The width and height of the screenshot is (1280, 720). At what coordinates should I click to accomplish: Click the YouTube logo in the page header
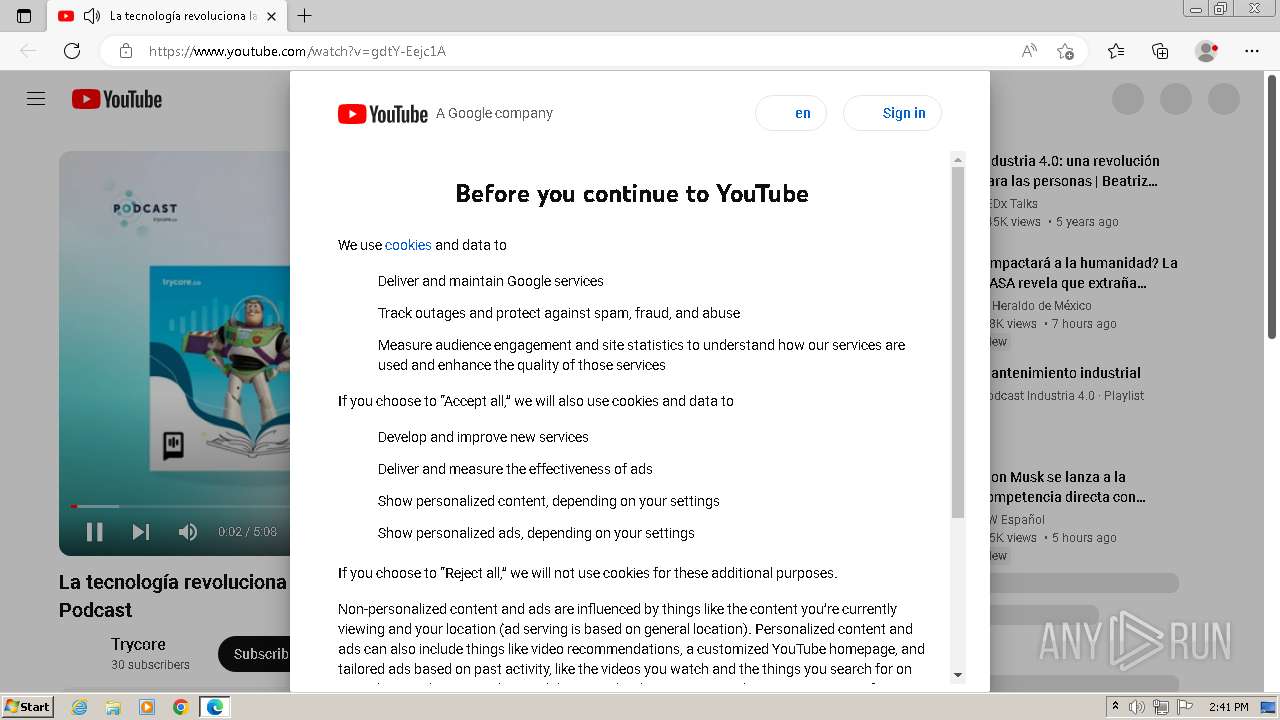coord(117,99)
